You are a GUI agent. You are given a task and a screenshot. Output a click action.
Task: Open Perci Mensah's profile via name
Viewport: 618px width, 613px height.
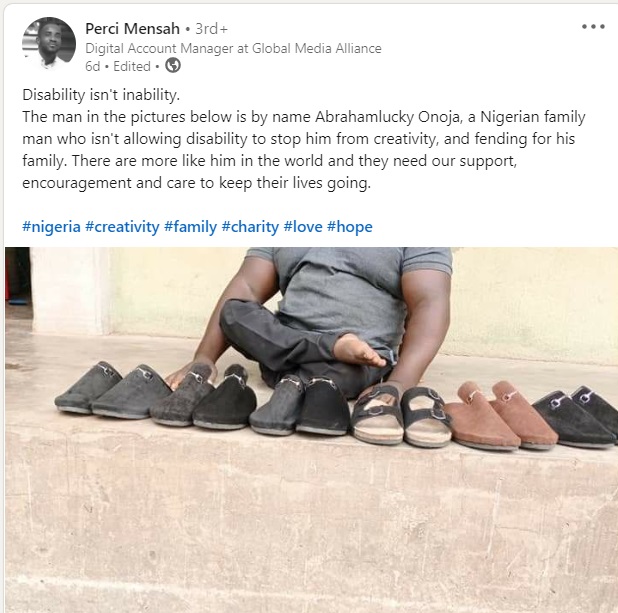click(130, 28)
